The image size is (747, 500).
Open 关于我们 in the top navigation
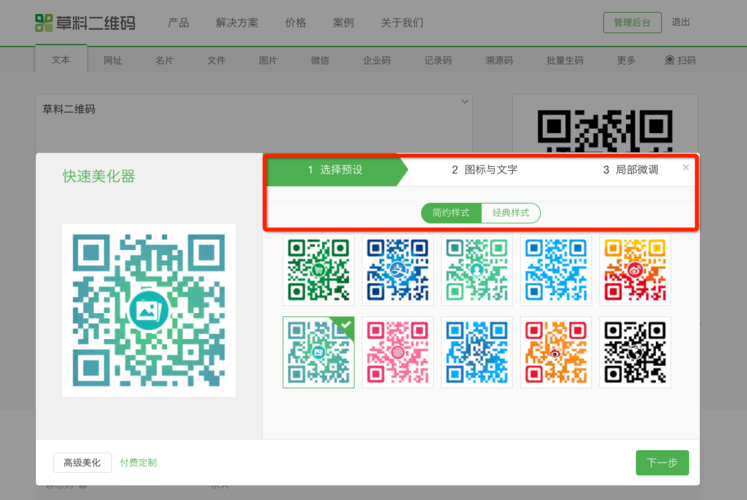(402, 23)
